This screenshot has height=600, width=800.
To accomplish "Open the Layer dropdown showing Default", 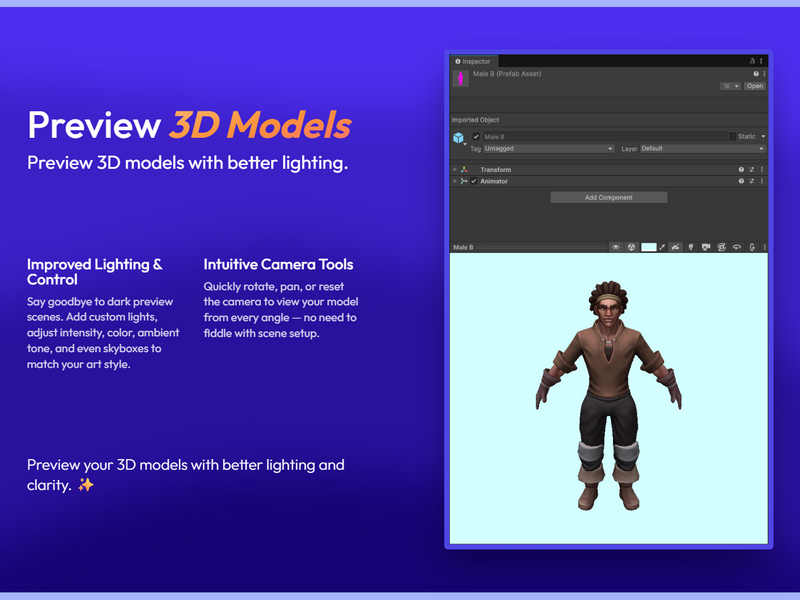I will pyautogui.click(x=703, y=148).
